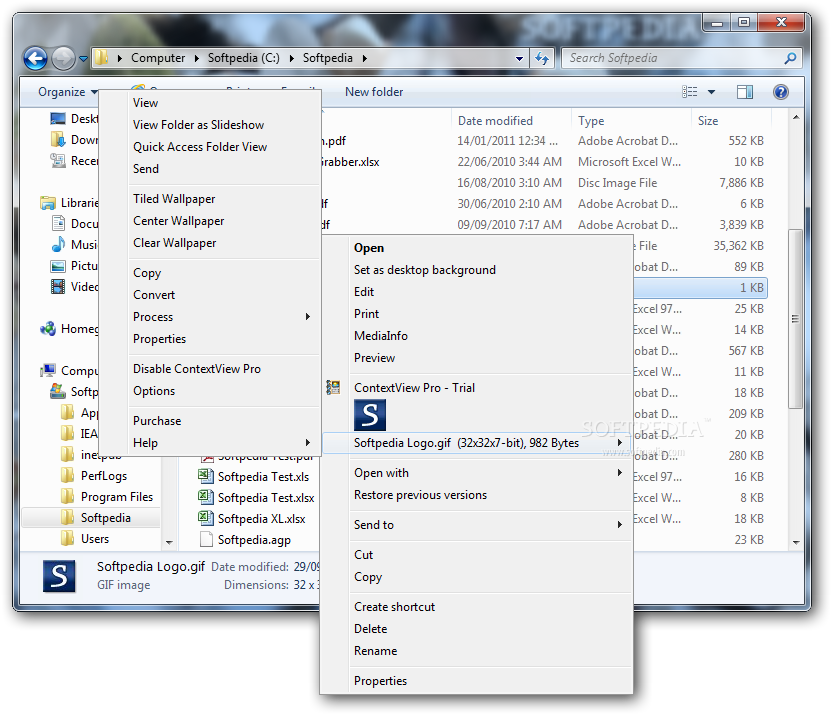Image resolution: width=832 pixels, height=715 pixels.
Task: Click the Pictures library icon
Action: pos(58,266)
